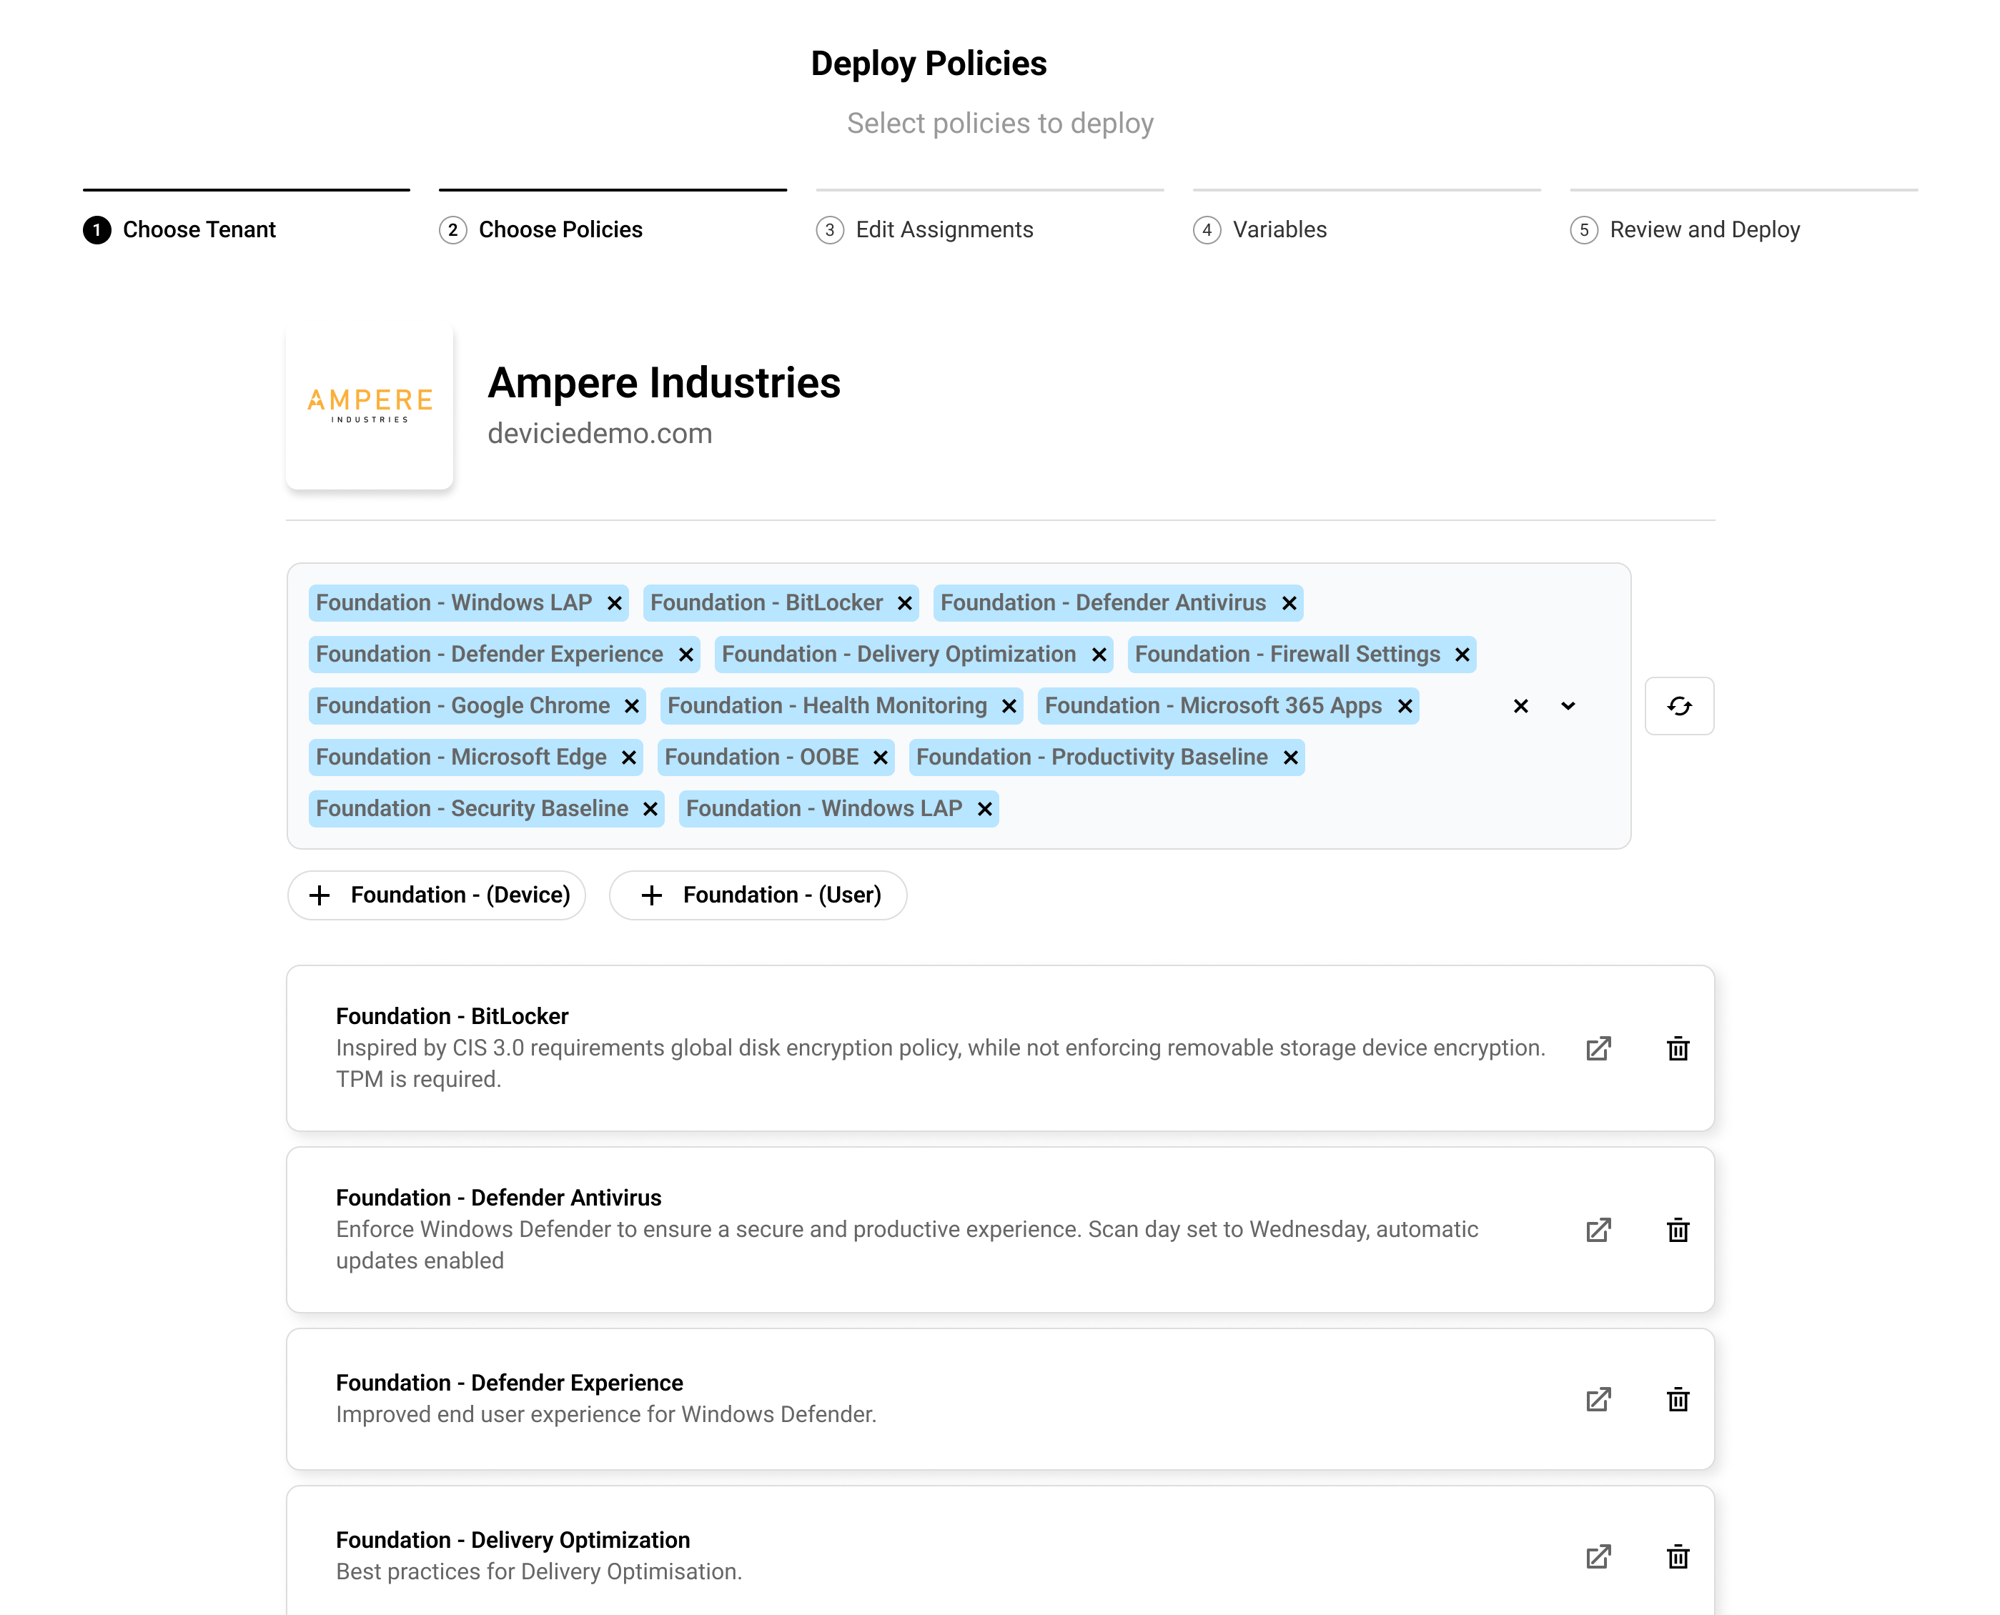Viewport: 2000px width, 1615px height.
Task: Open Foundation - Defender Antivirus in external view
Action: (1597, 1230)
